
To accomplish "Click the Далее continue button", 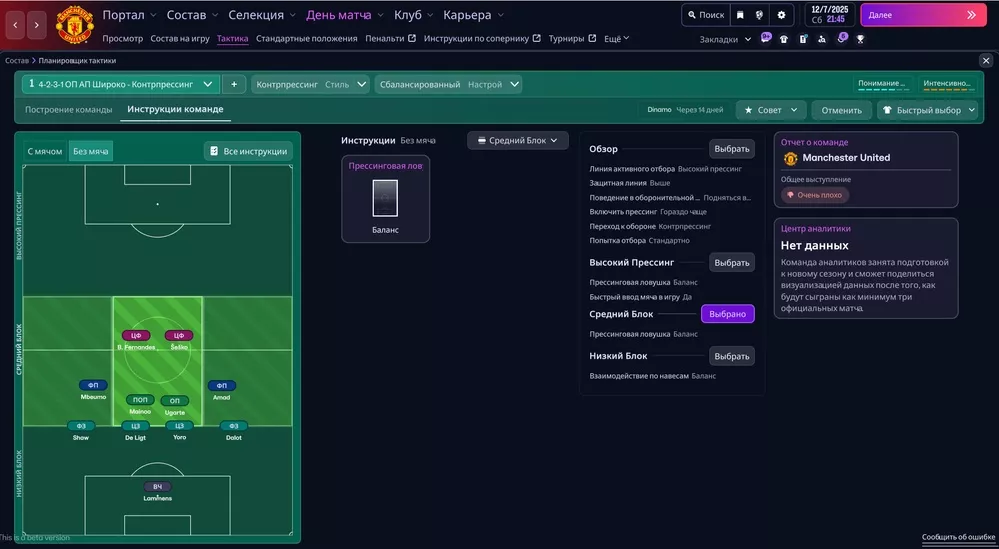I will pyautogui.click(x=922, y=15).
